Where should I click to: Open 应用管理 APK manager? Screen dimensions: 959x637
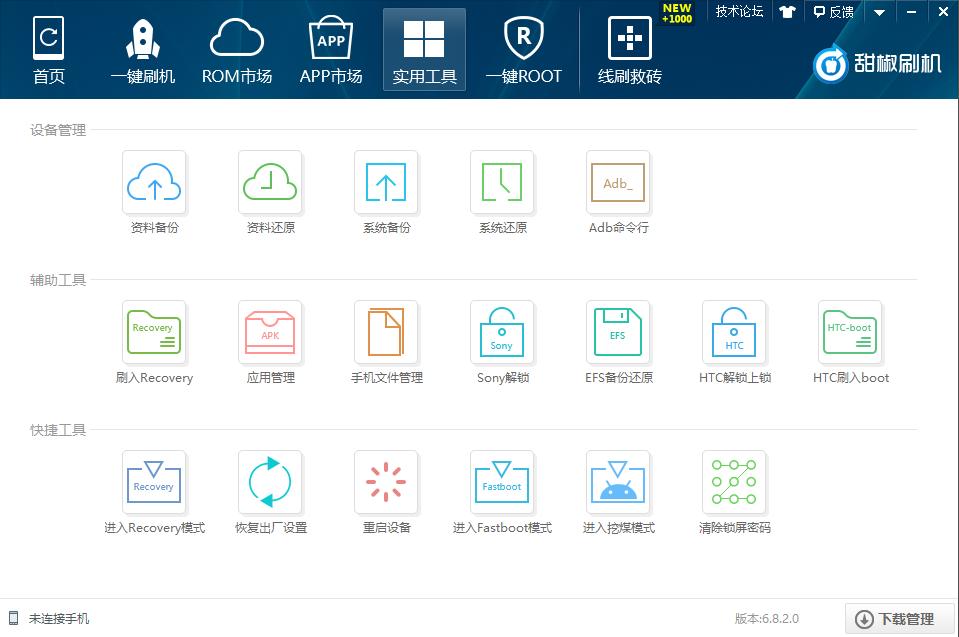pyautogui.click(x=270, y=332)
